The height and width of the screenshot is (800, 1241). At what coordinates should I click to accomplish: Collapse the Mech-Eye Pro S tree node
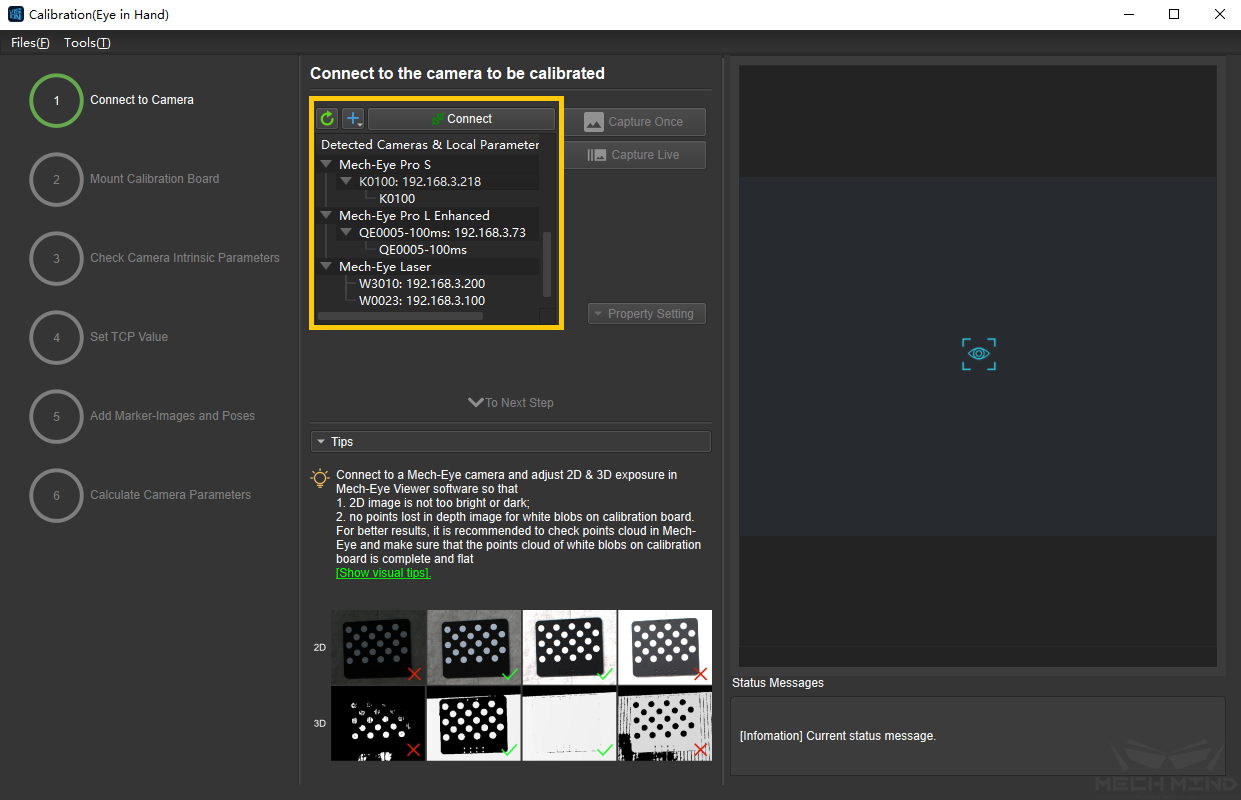pos(327,164)
